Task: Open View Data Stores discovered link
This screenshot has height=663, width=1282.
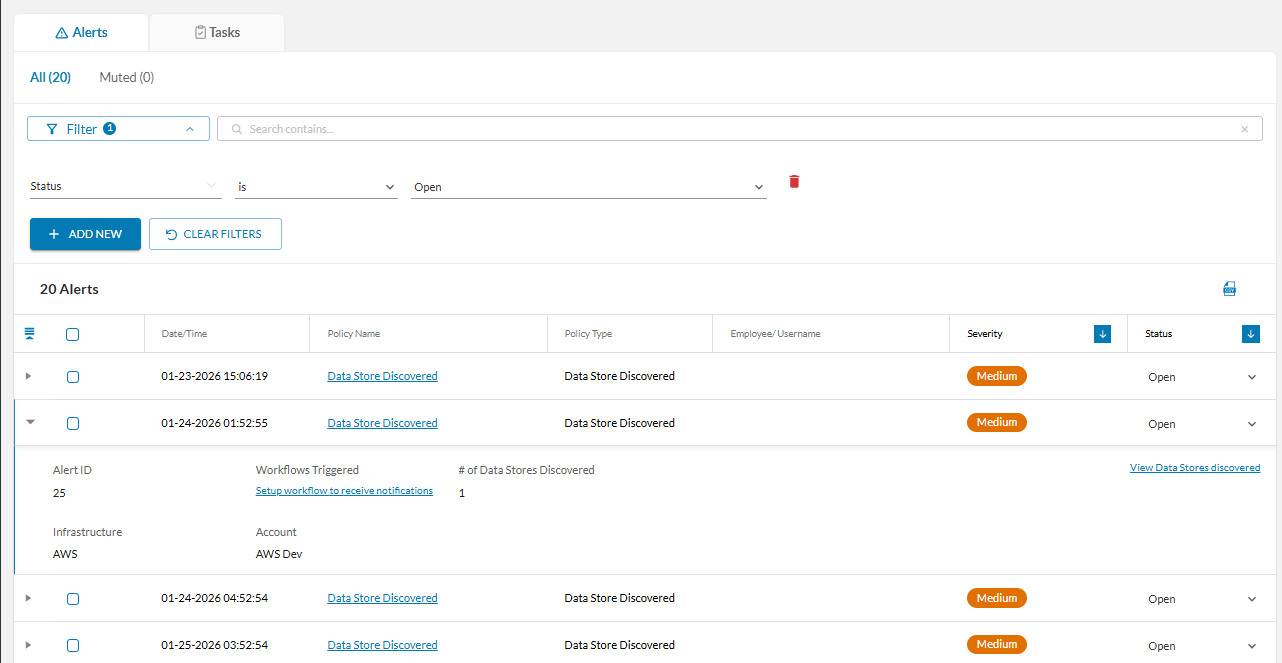Action: click(x=1195, y=467)
